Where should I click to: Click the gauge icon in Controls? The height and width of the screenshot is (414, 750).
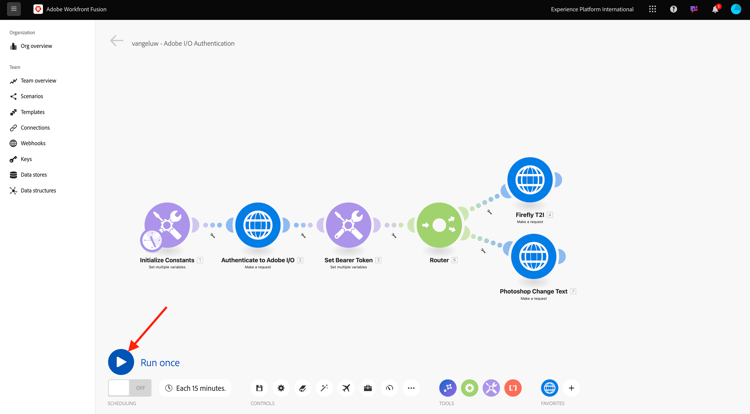tap(389, 388)
